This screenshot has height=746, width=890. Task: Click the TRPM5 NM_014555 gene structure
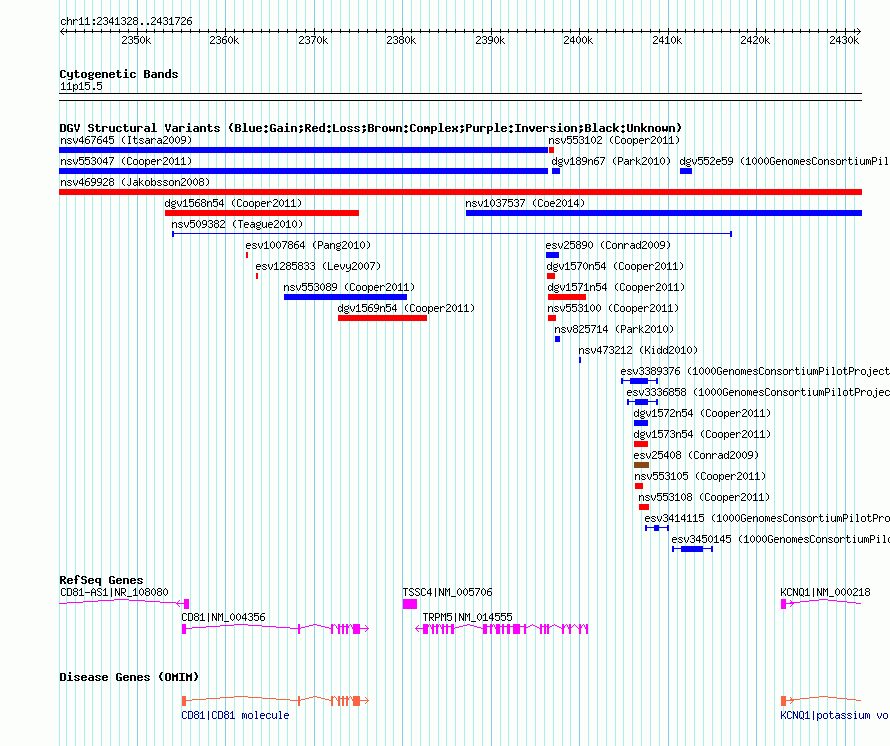[502, 629]
